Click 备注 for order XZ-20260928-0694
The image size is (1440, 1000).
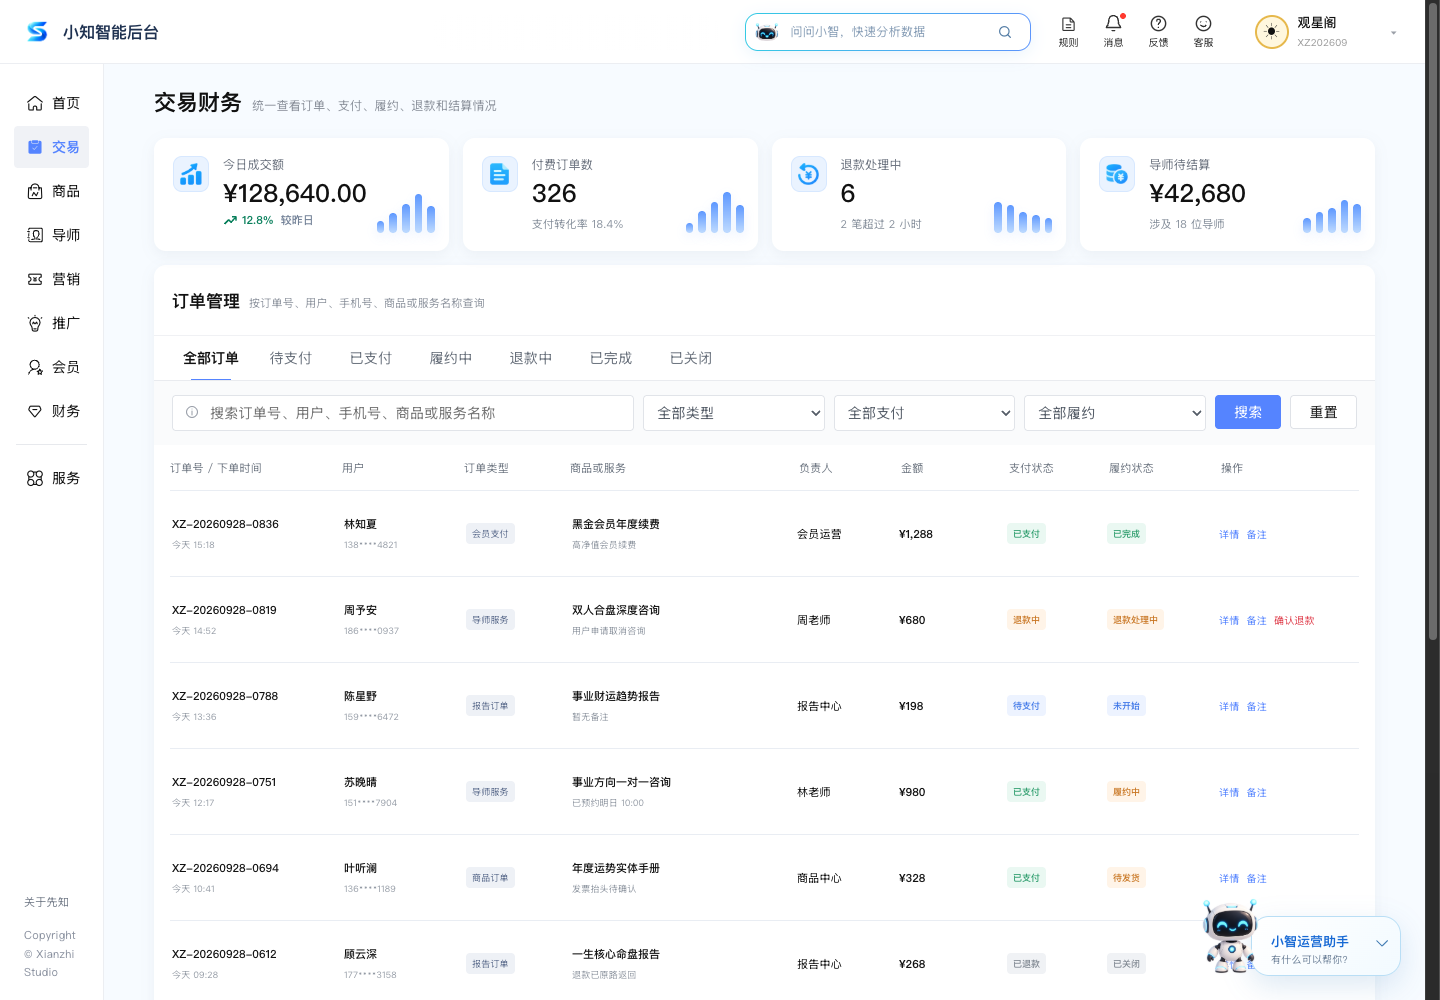click(1257, 878)
